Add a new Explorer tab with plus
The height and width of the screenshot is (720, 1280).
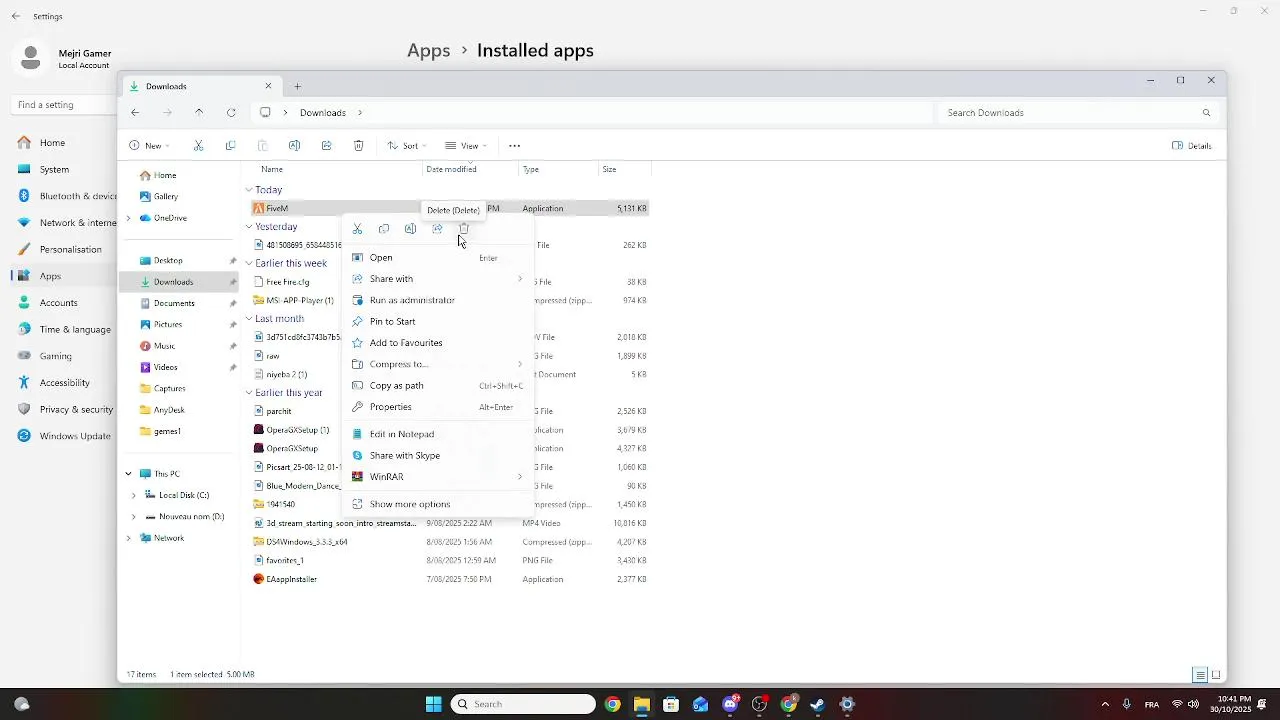[297, 86]
